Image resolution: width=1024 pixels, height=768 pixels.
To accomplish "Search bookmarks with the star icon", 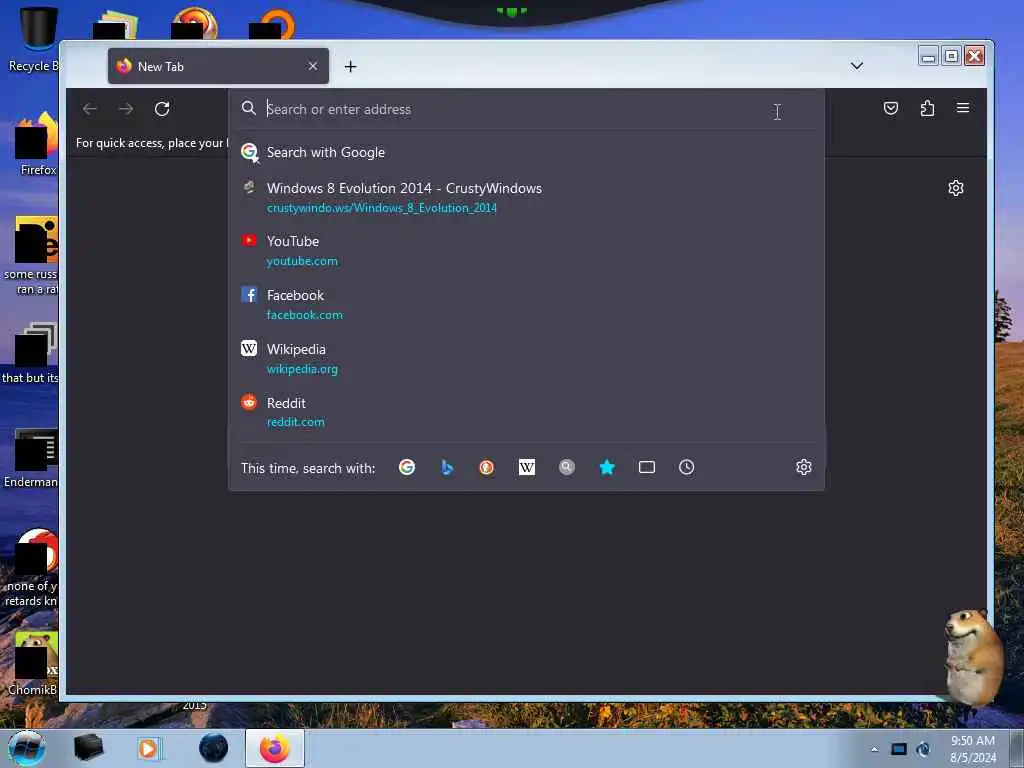I will click(607, 468).
